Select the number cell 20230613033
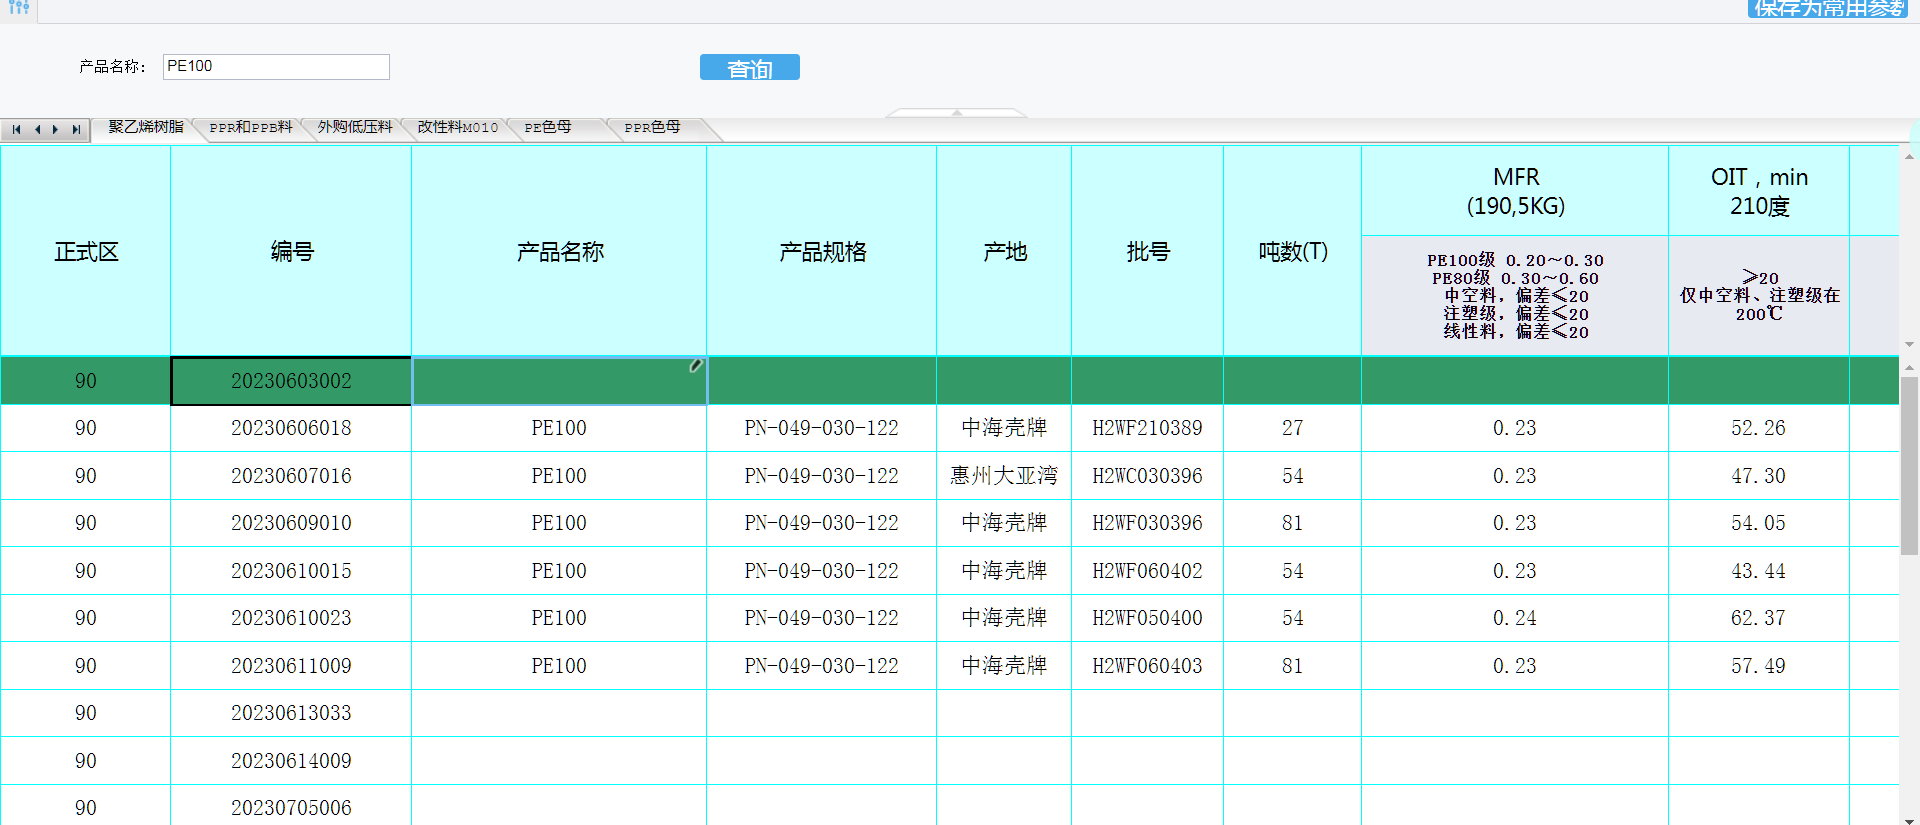This screenshot has width=1920, height=825. (291, 713)
